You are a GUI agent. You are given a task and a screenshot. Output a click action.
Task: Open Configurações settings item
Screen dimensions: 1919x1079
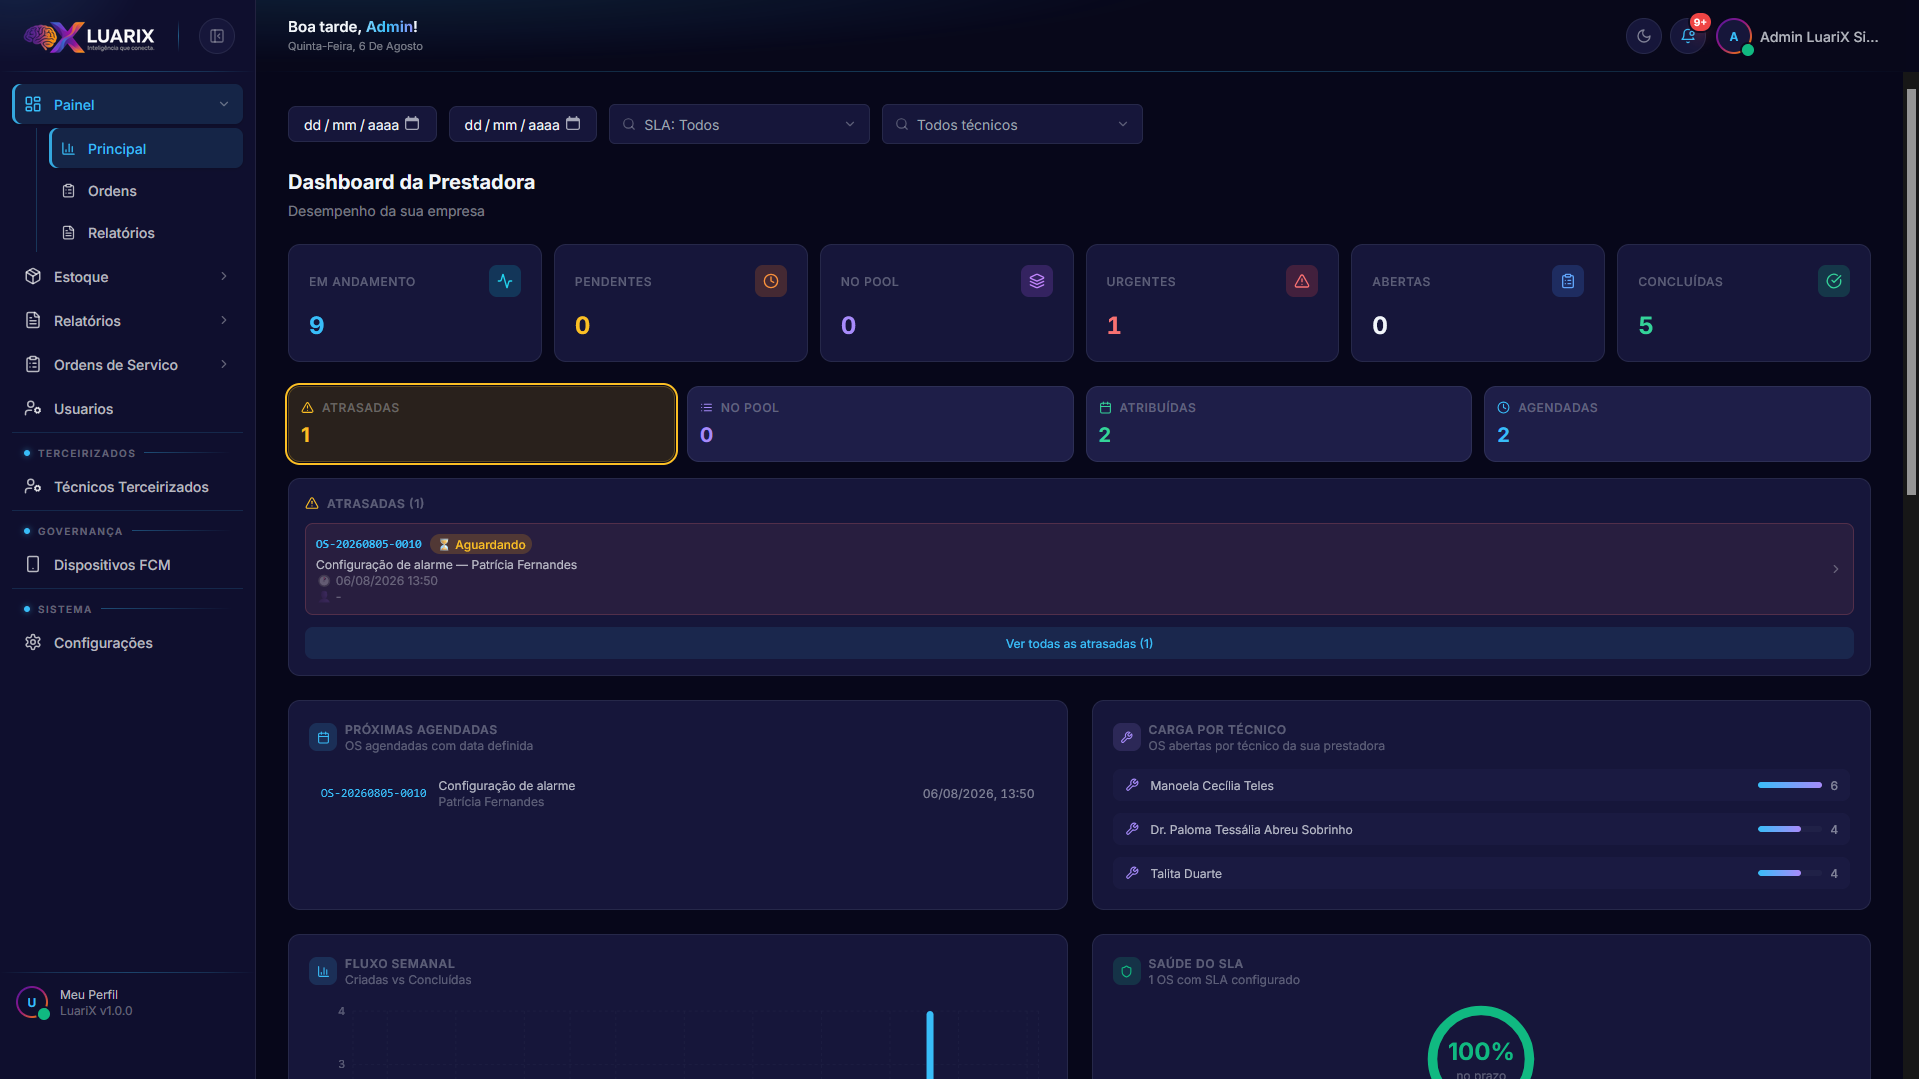point(127,642)
